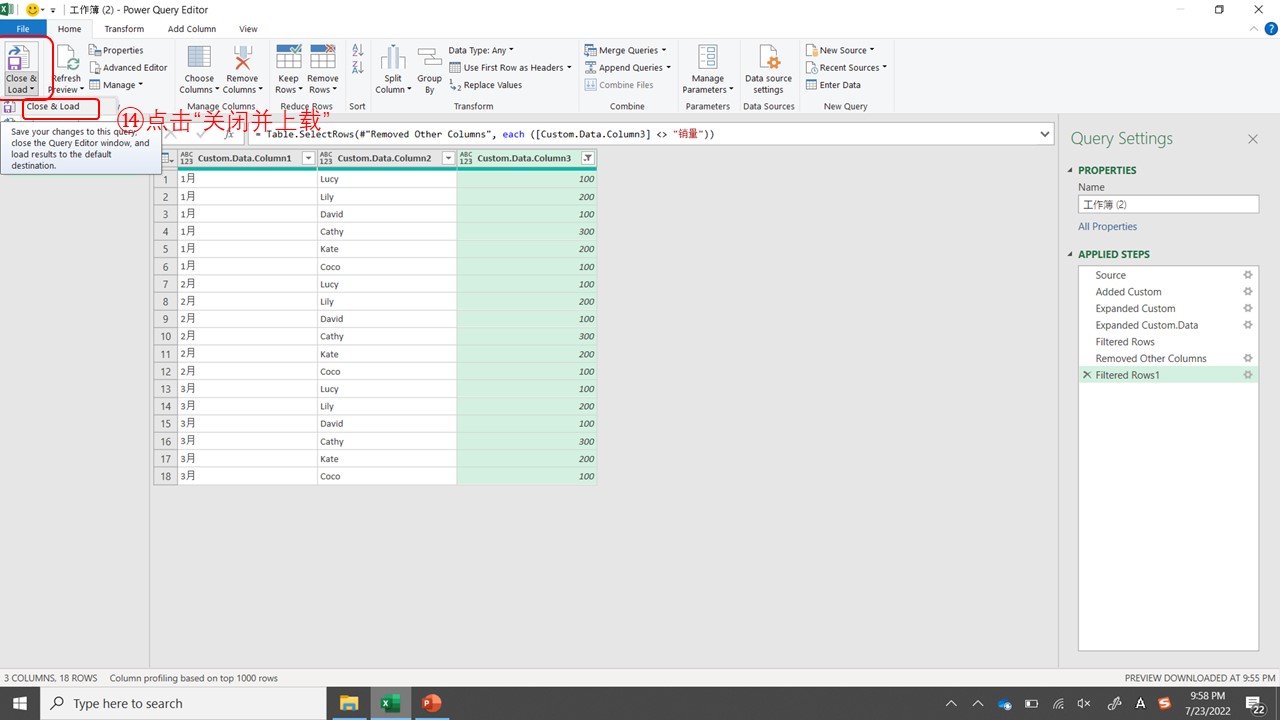Screen dimensions: 1280x720
Task: Expand the Use First Row as Headers dropdown
Action: (x=569, y=68)
